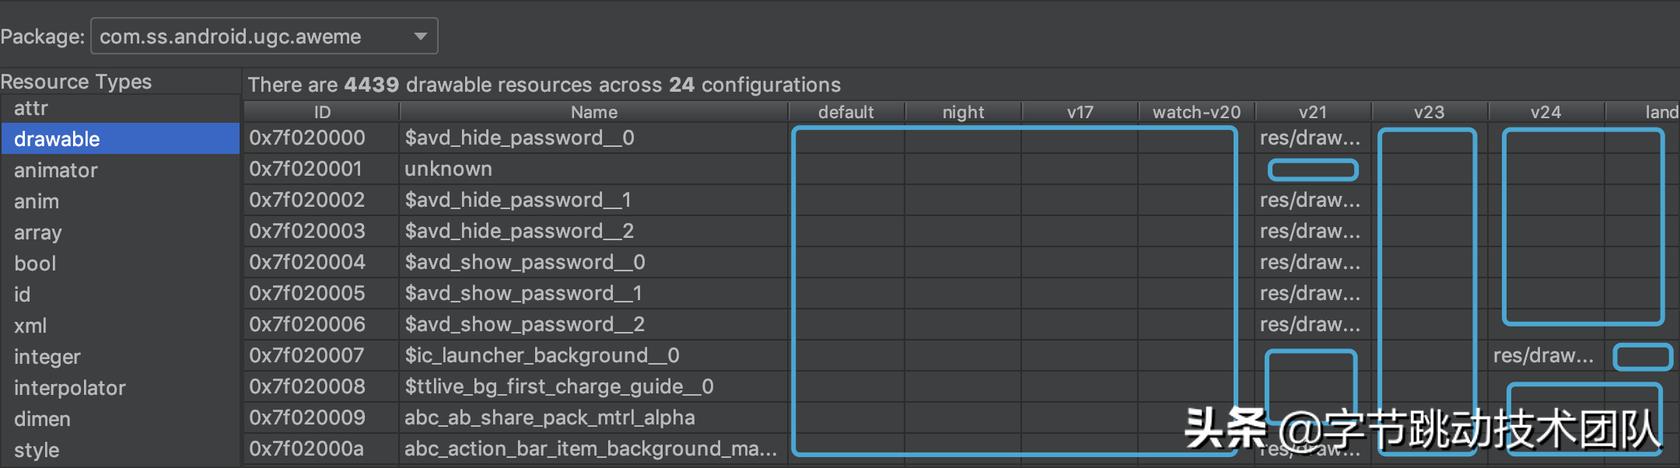Image resolution: width=1680 pixels, height=468 pixels.
Task: Pick the xml resource type
Action: (30, 325)
